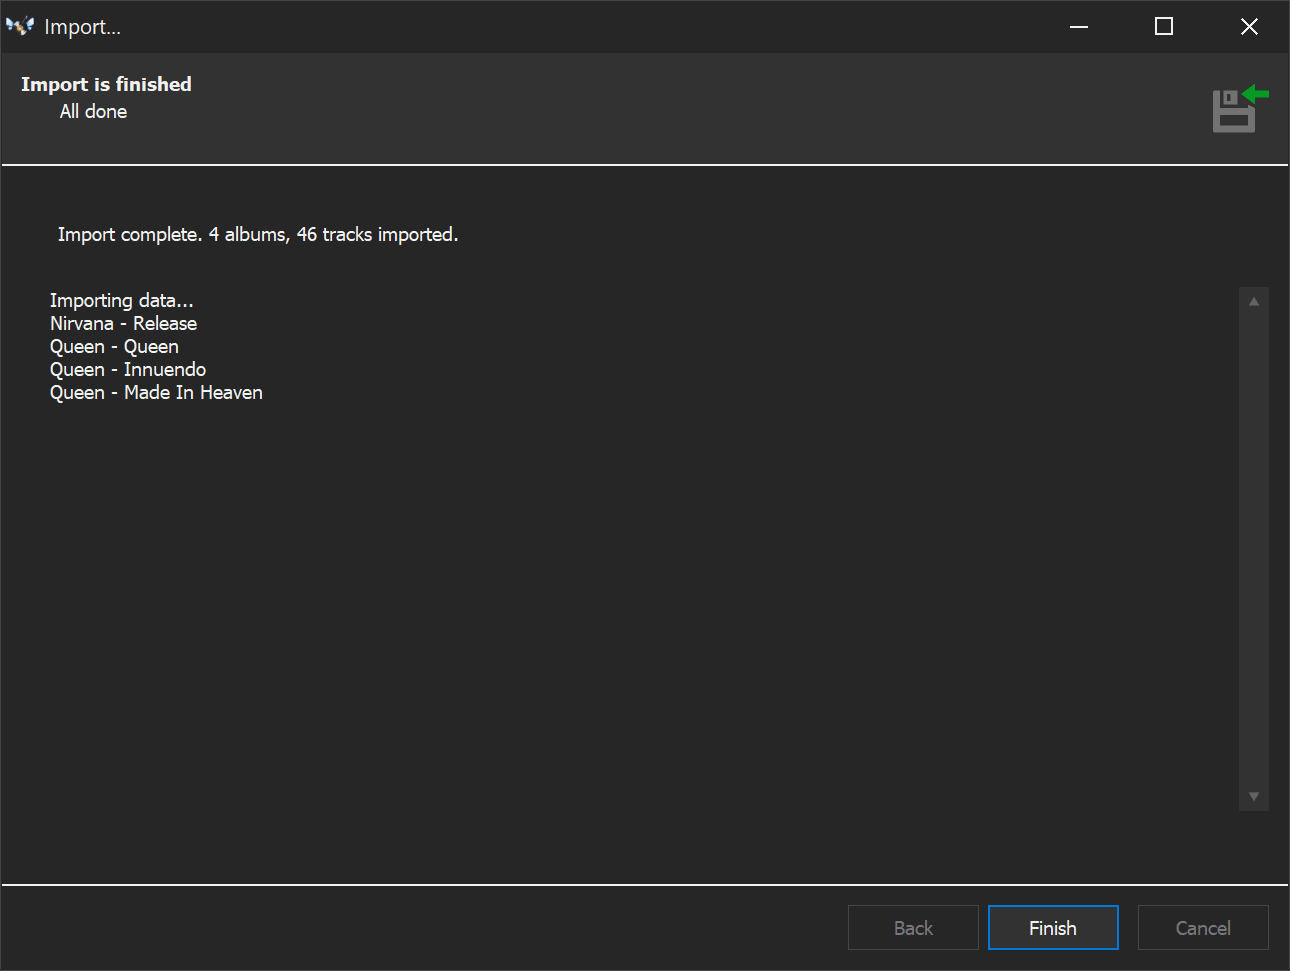The image size is (1290, 971).
Task: Maximize the Import window
Action: pyautogui.click(x=1163, y=27)
